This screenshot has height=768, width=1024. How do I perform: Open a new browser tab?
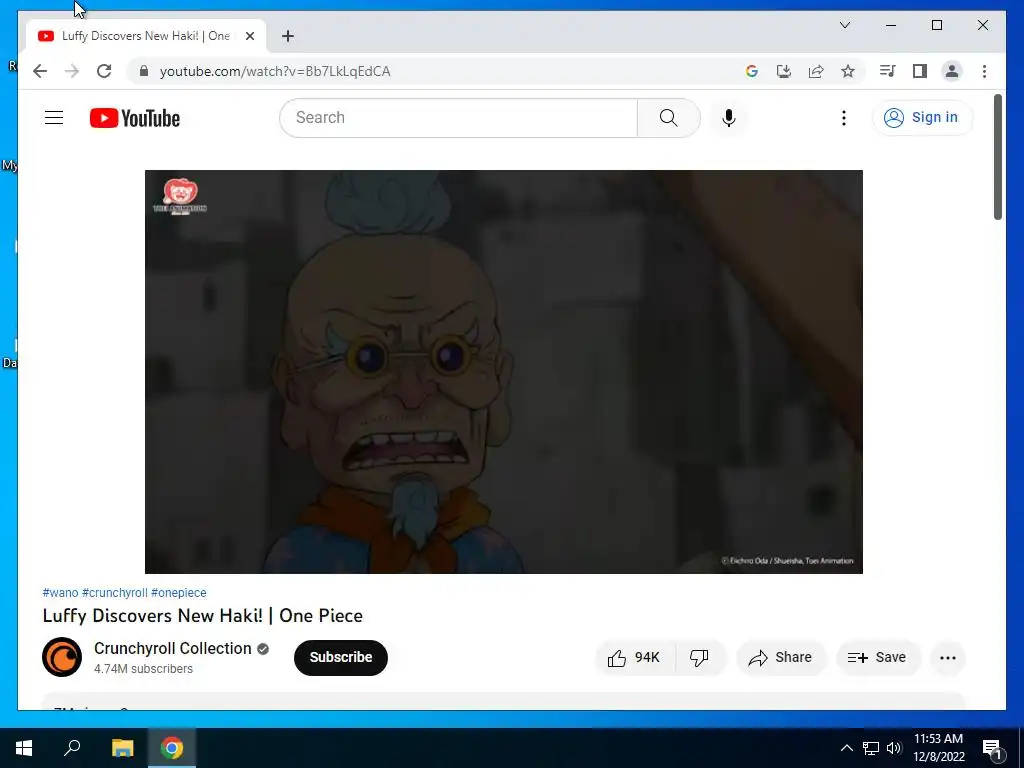click(287, 36)
